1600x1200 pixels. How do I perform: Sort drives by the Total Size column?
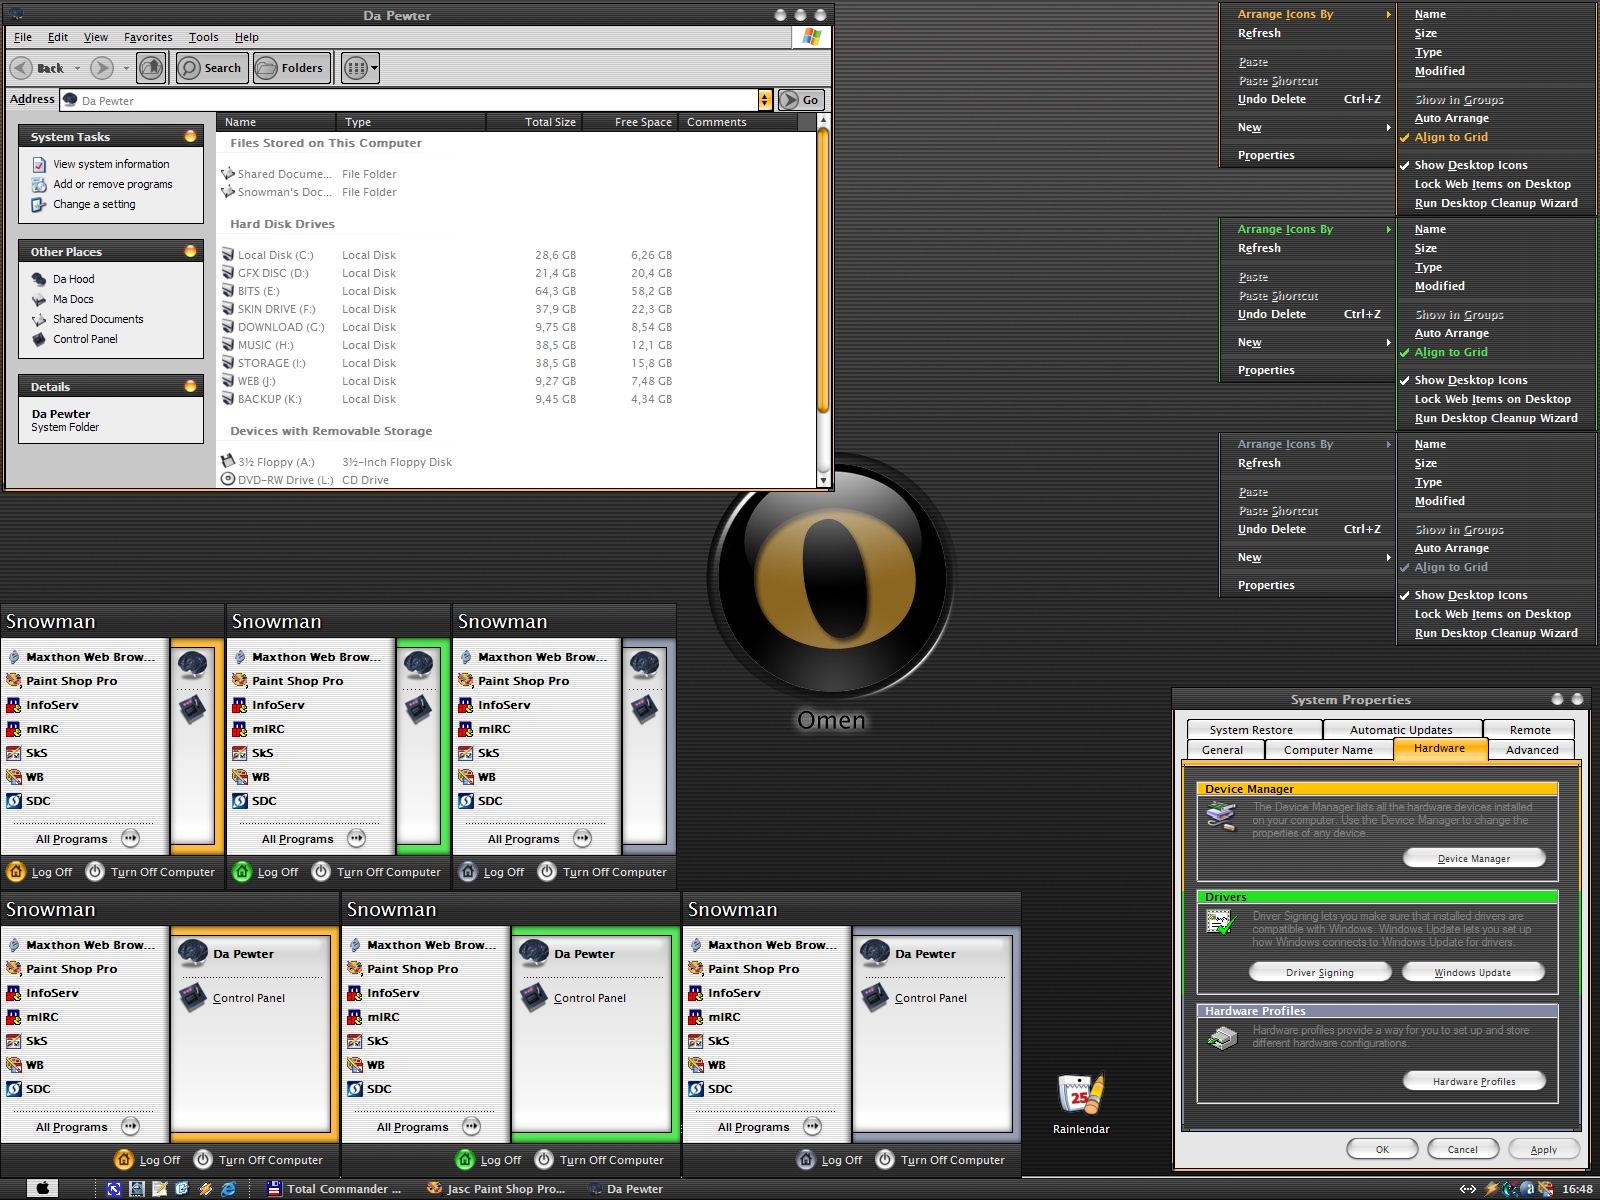point(535,122)
